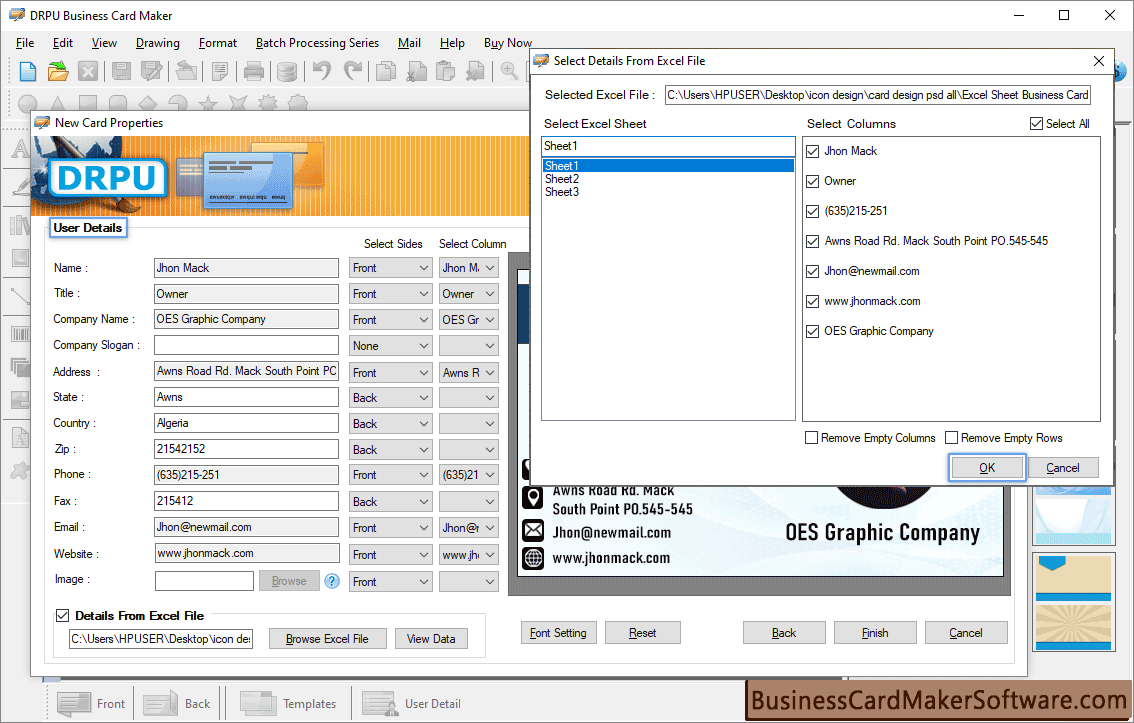The image size is (1134, 723).
Task: Open the Name row Select Sides dropdown
Action: pos(391,268)
